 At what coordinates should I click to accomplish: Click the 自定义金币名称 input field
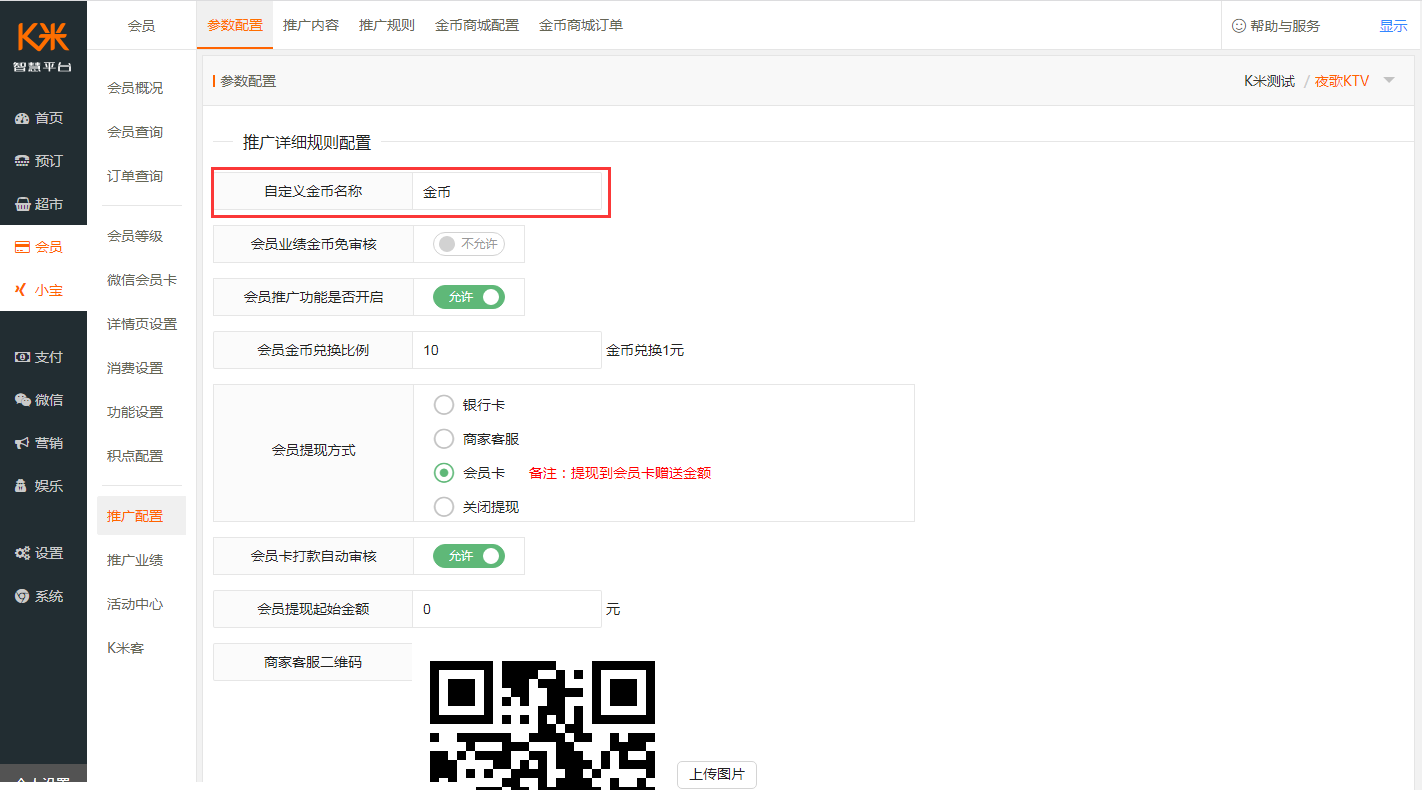click(507, 192)
